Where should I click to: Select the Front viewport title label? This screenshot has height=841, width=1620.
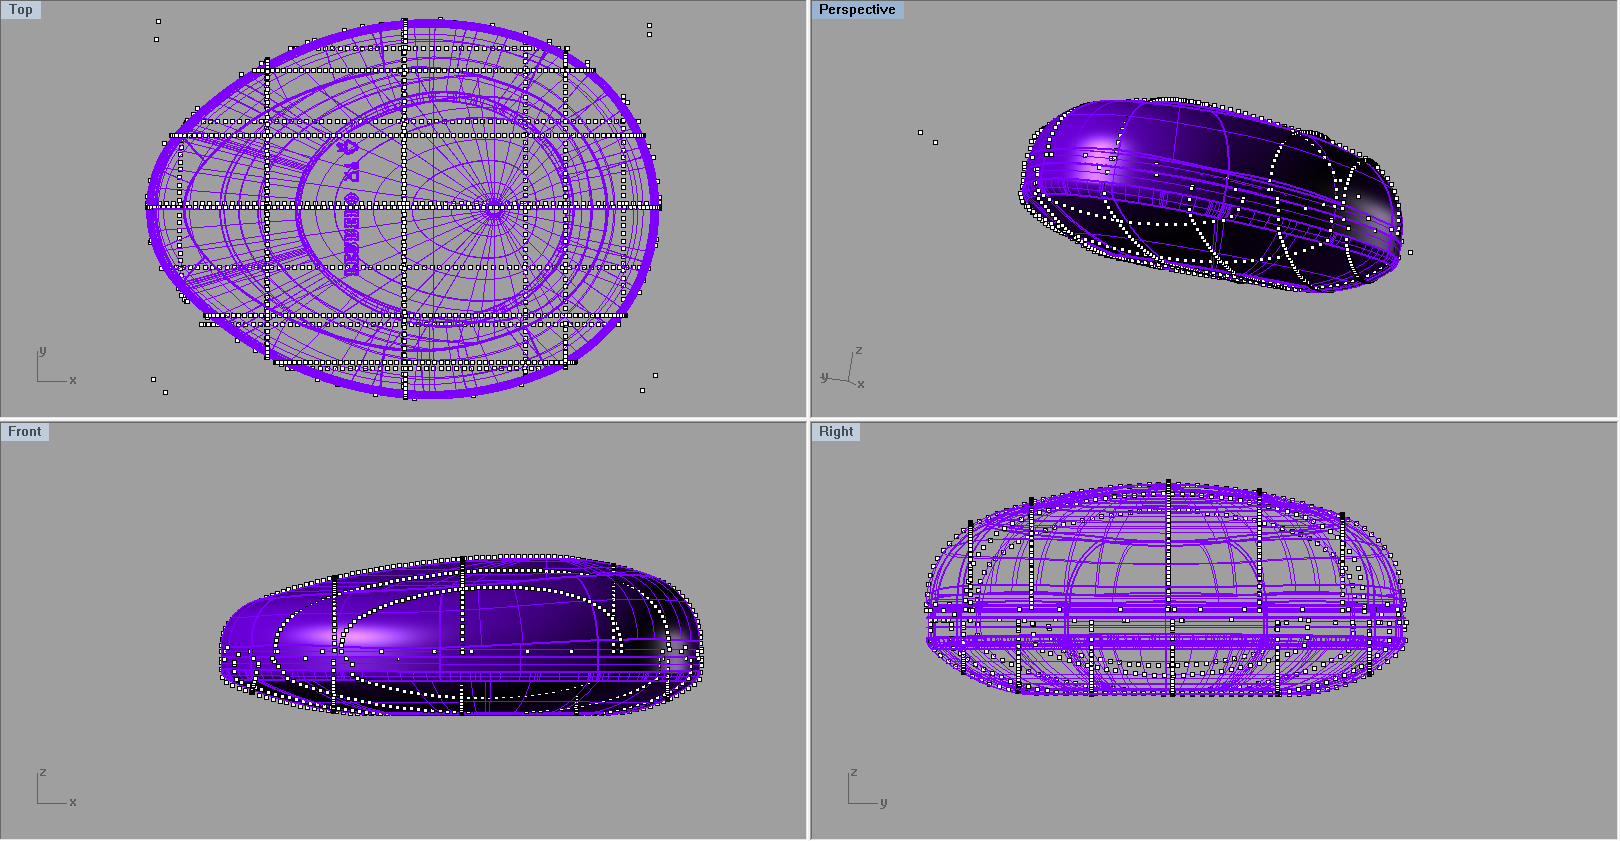point(25,432)
